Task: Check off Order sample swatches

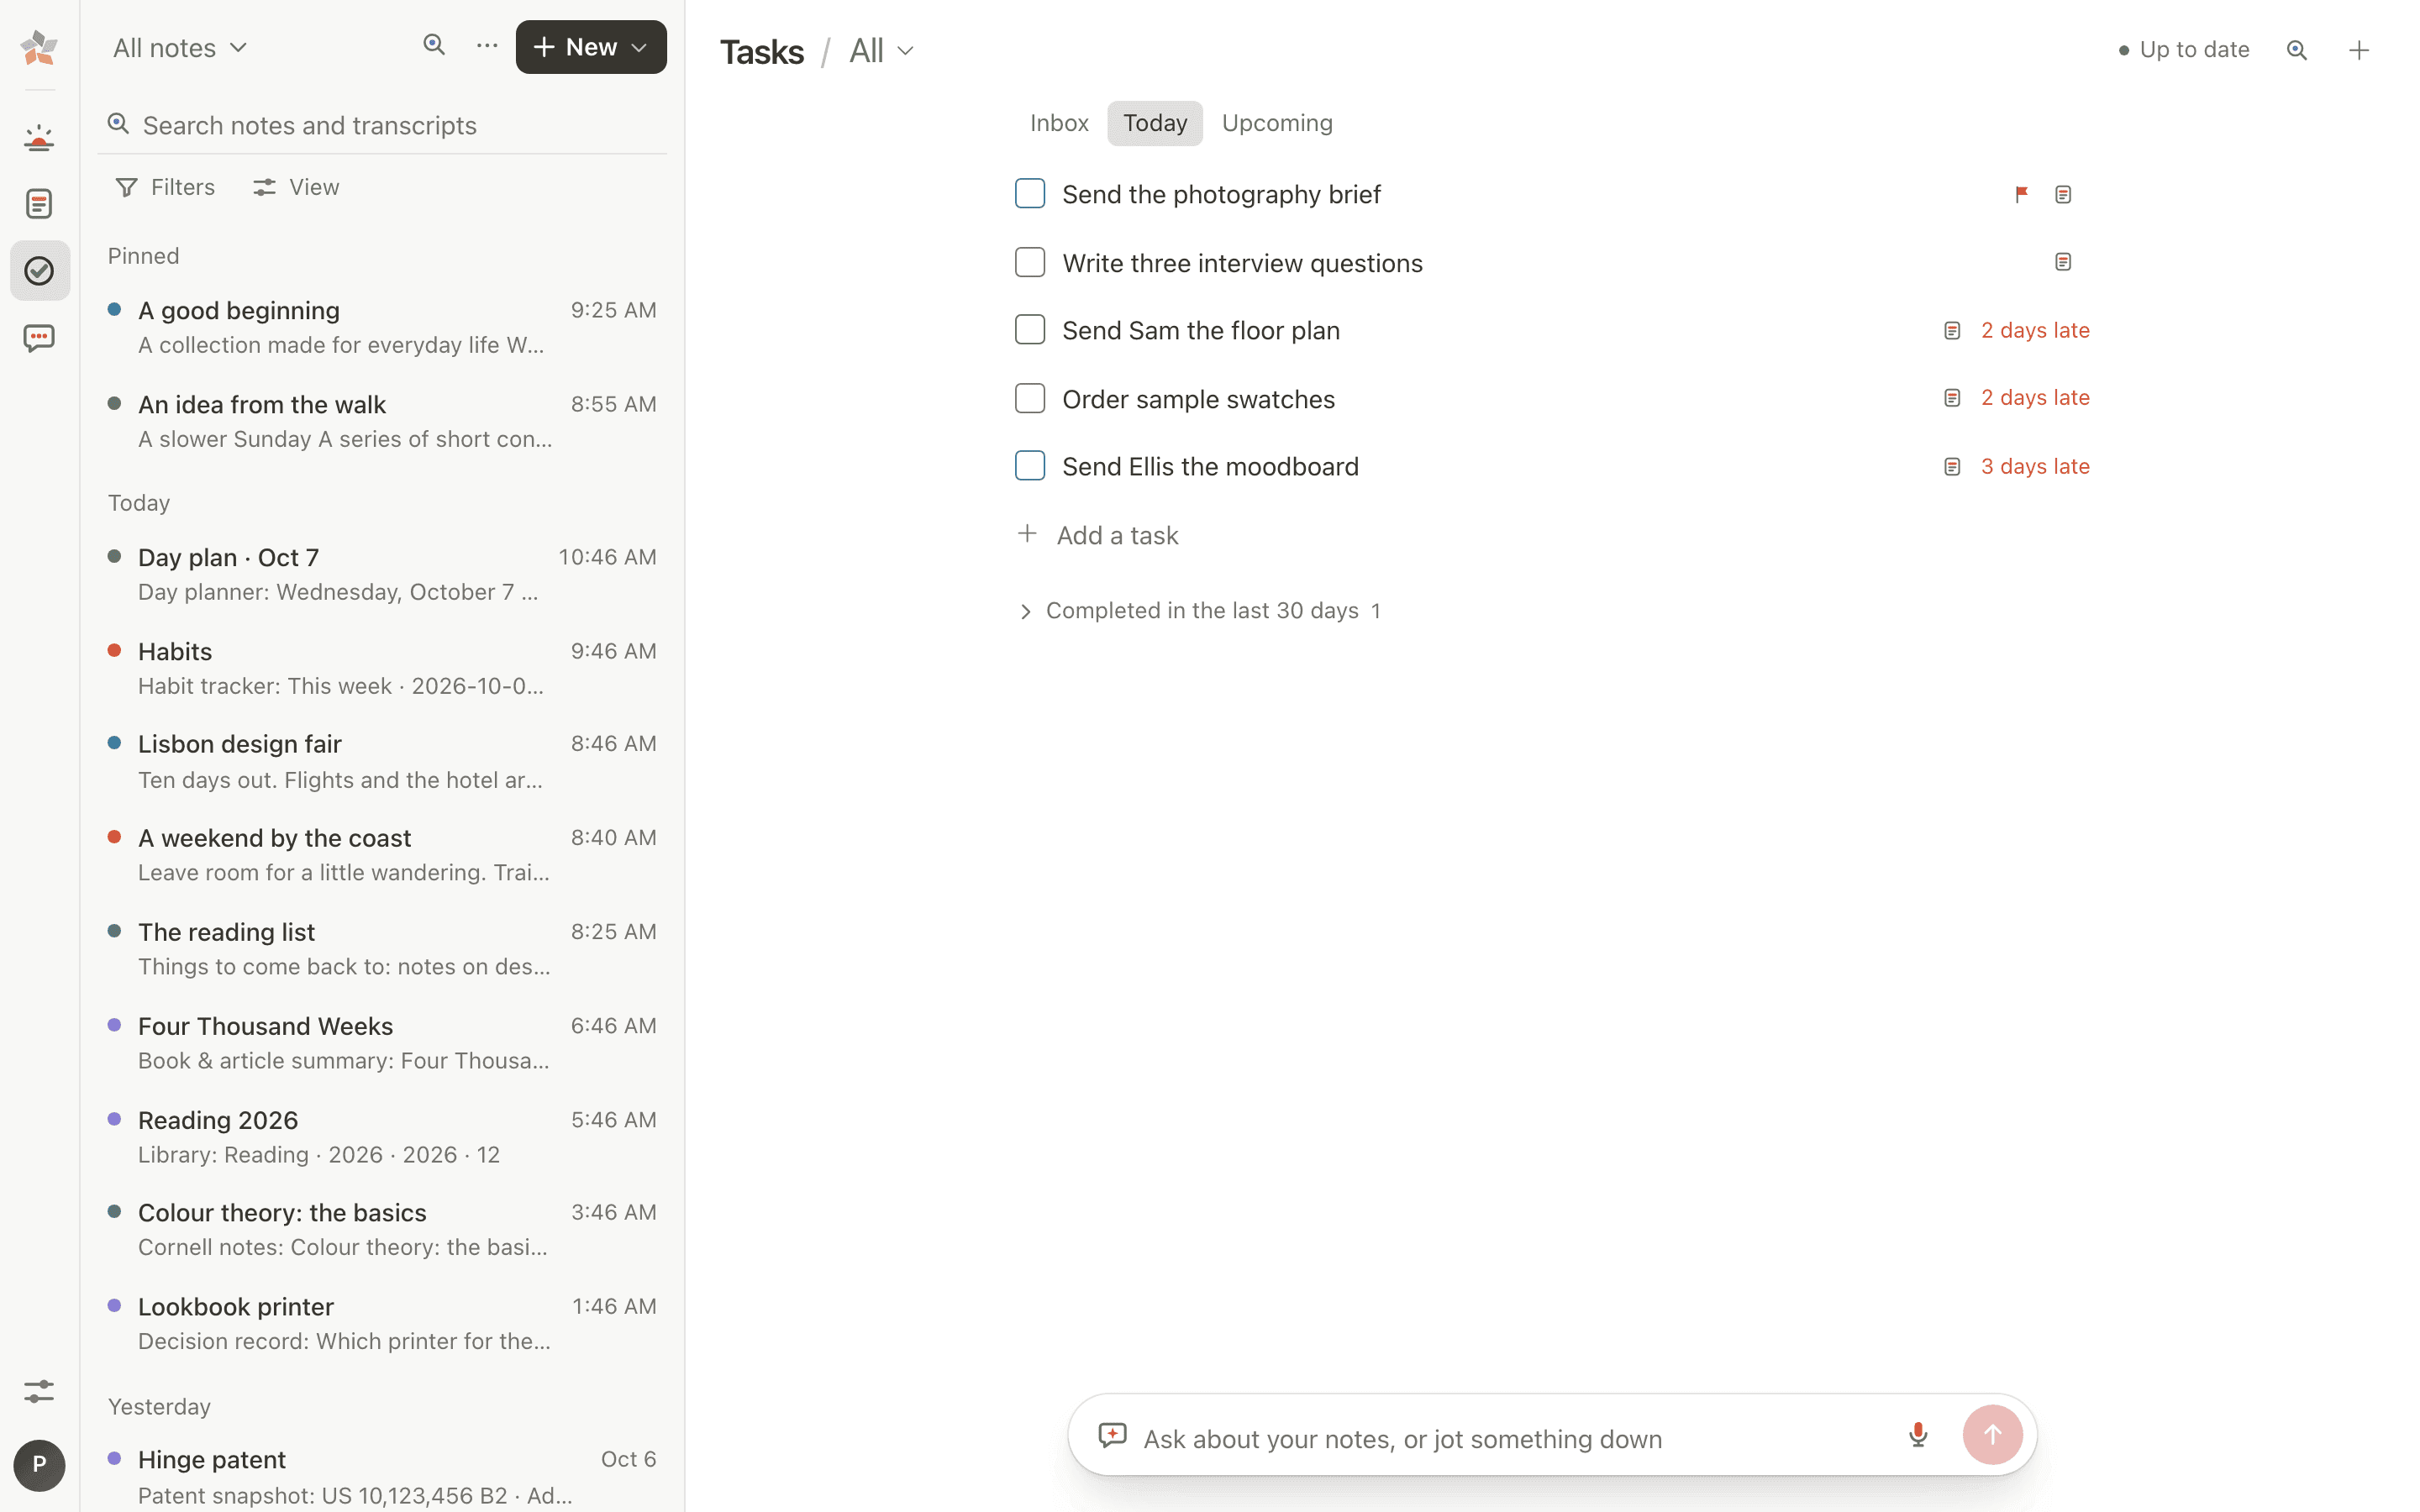Action: click(1030, 398)
